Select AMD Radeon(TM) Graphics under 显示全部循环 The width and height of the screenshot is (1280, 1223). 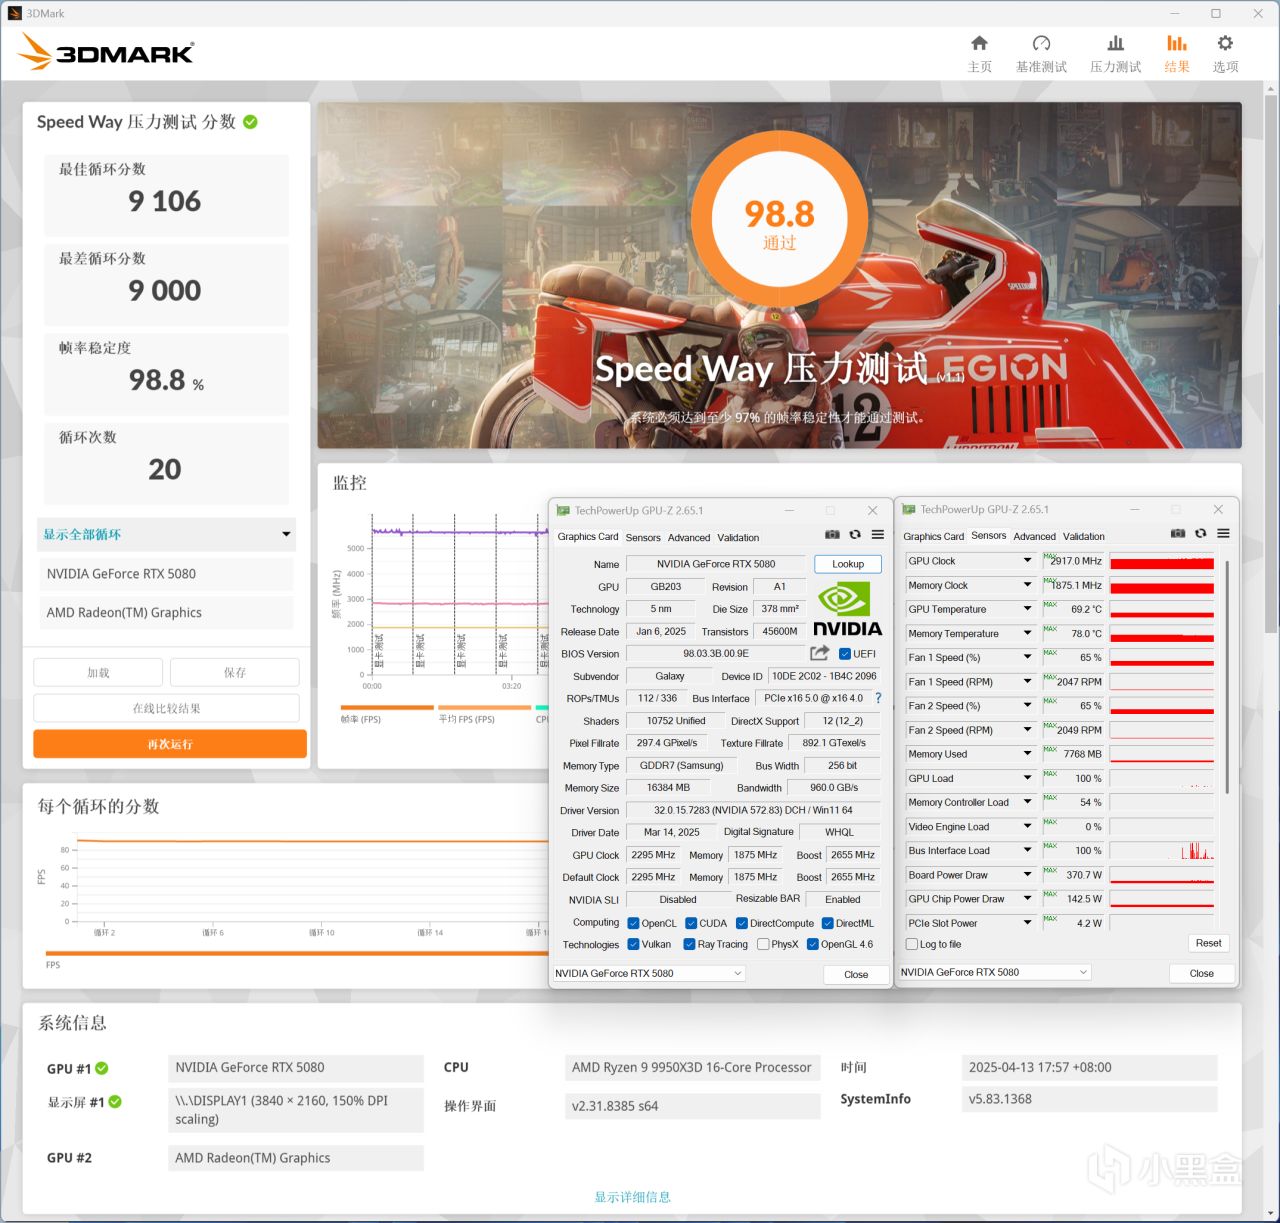166,613
